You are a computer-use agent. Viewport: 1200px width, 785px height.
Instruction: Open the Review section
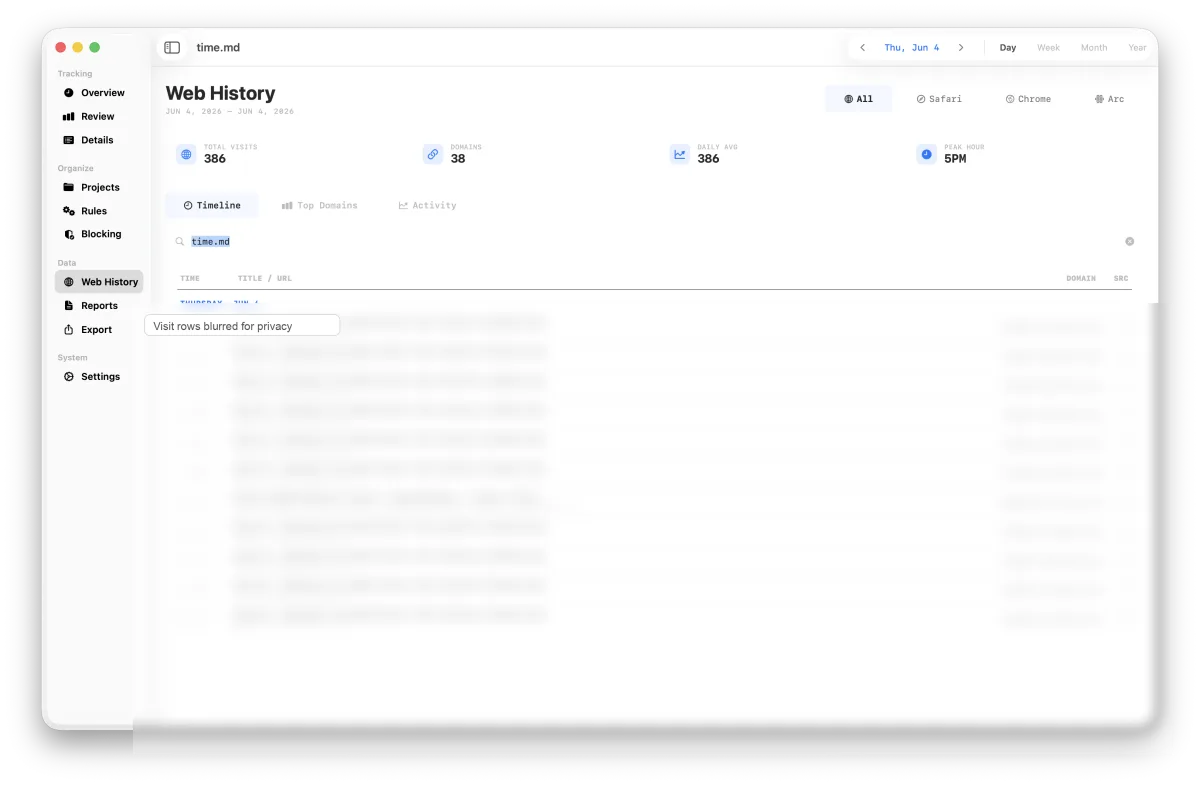(98, 117)
